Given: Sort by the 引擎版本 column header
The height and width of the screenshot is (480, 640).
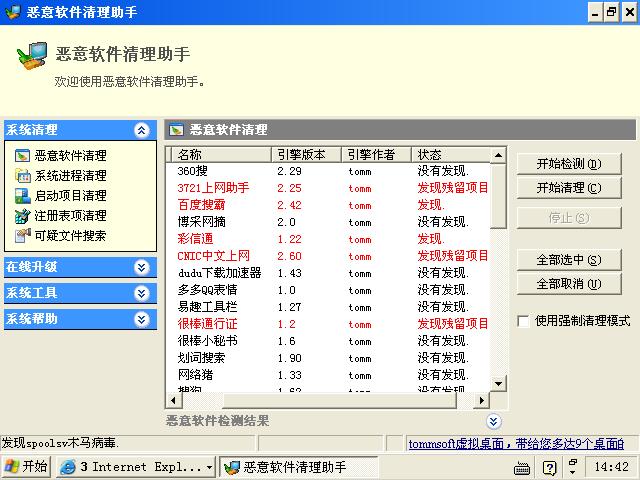Looking at the screenshot, I should click(x=306, y=155).
